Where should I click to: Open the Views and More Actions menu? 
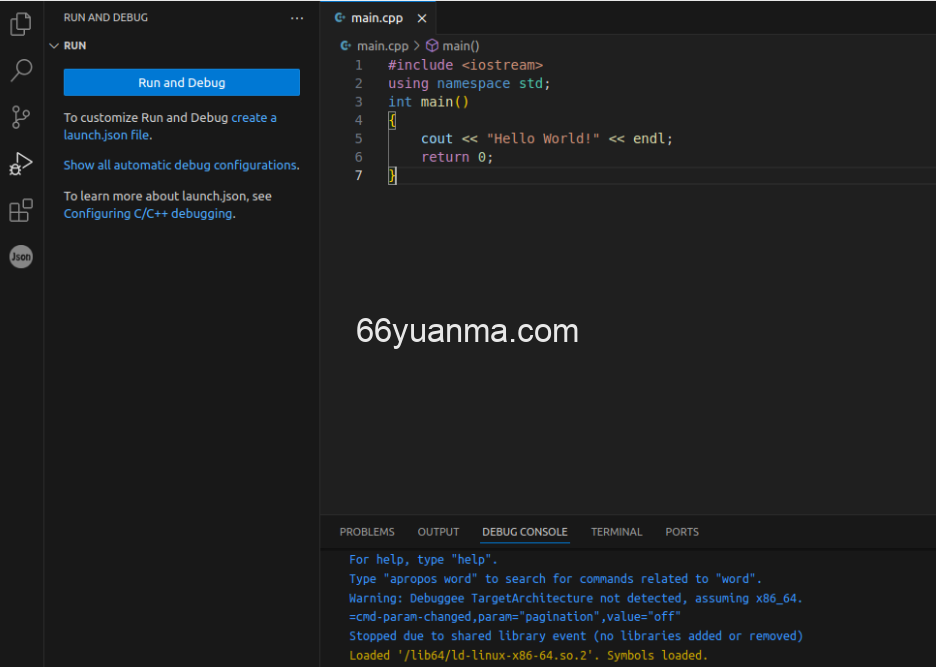click(x=296, y=17)
